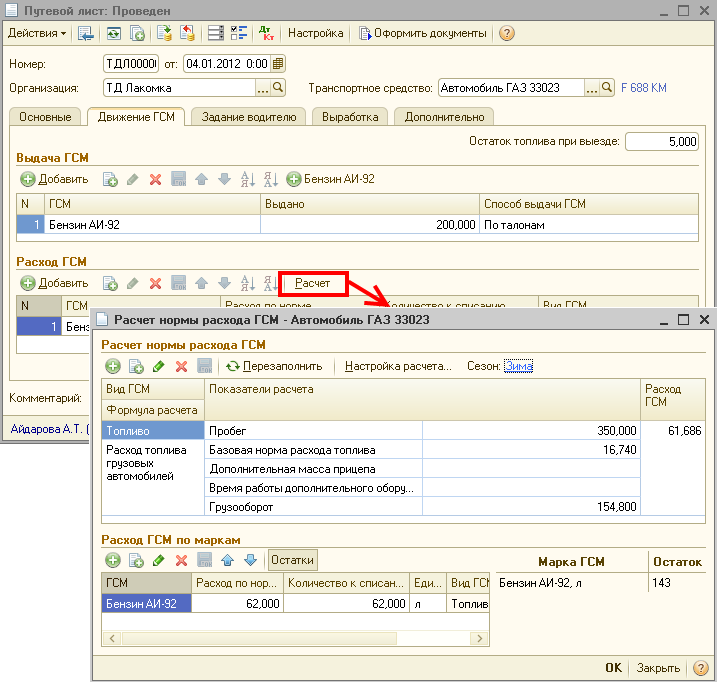Click the magnifier next to Организация field
717x682 pixels.
(278, 88)
